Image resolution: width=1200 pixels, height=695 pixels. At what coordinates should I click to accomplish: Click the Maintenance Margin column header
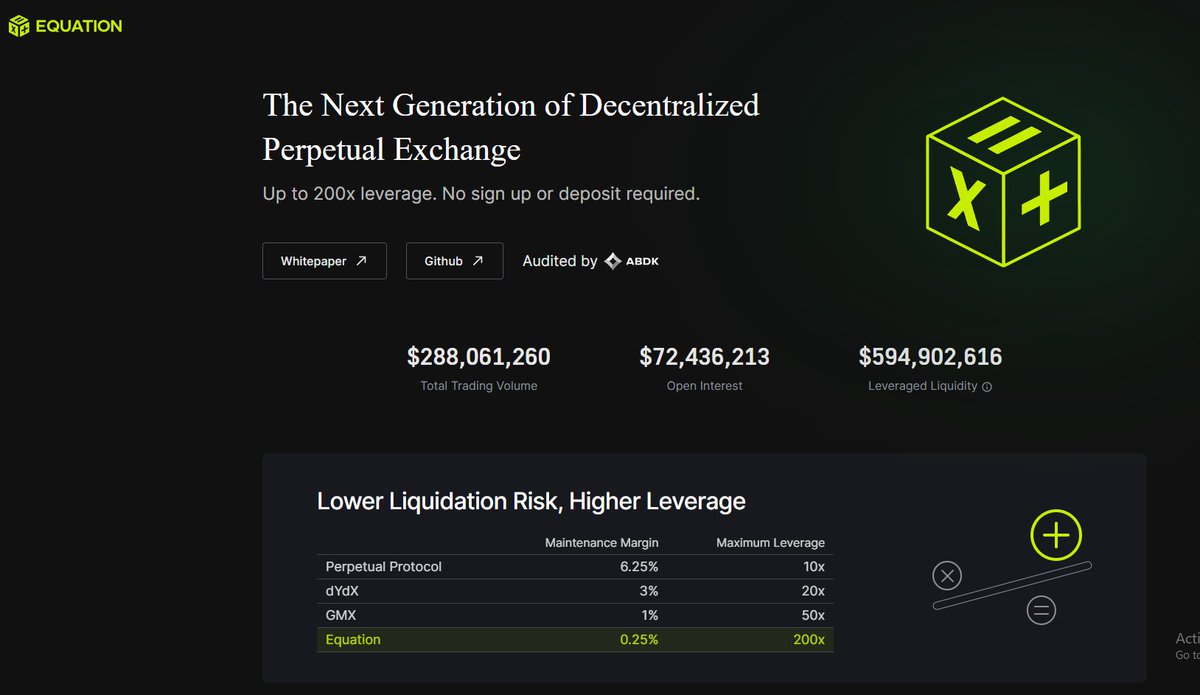tap(602, 543)
